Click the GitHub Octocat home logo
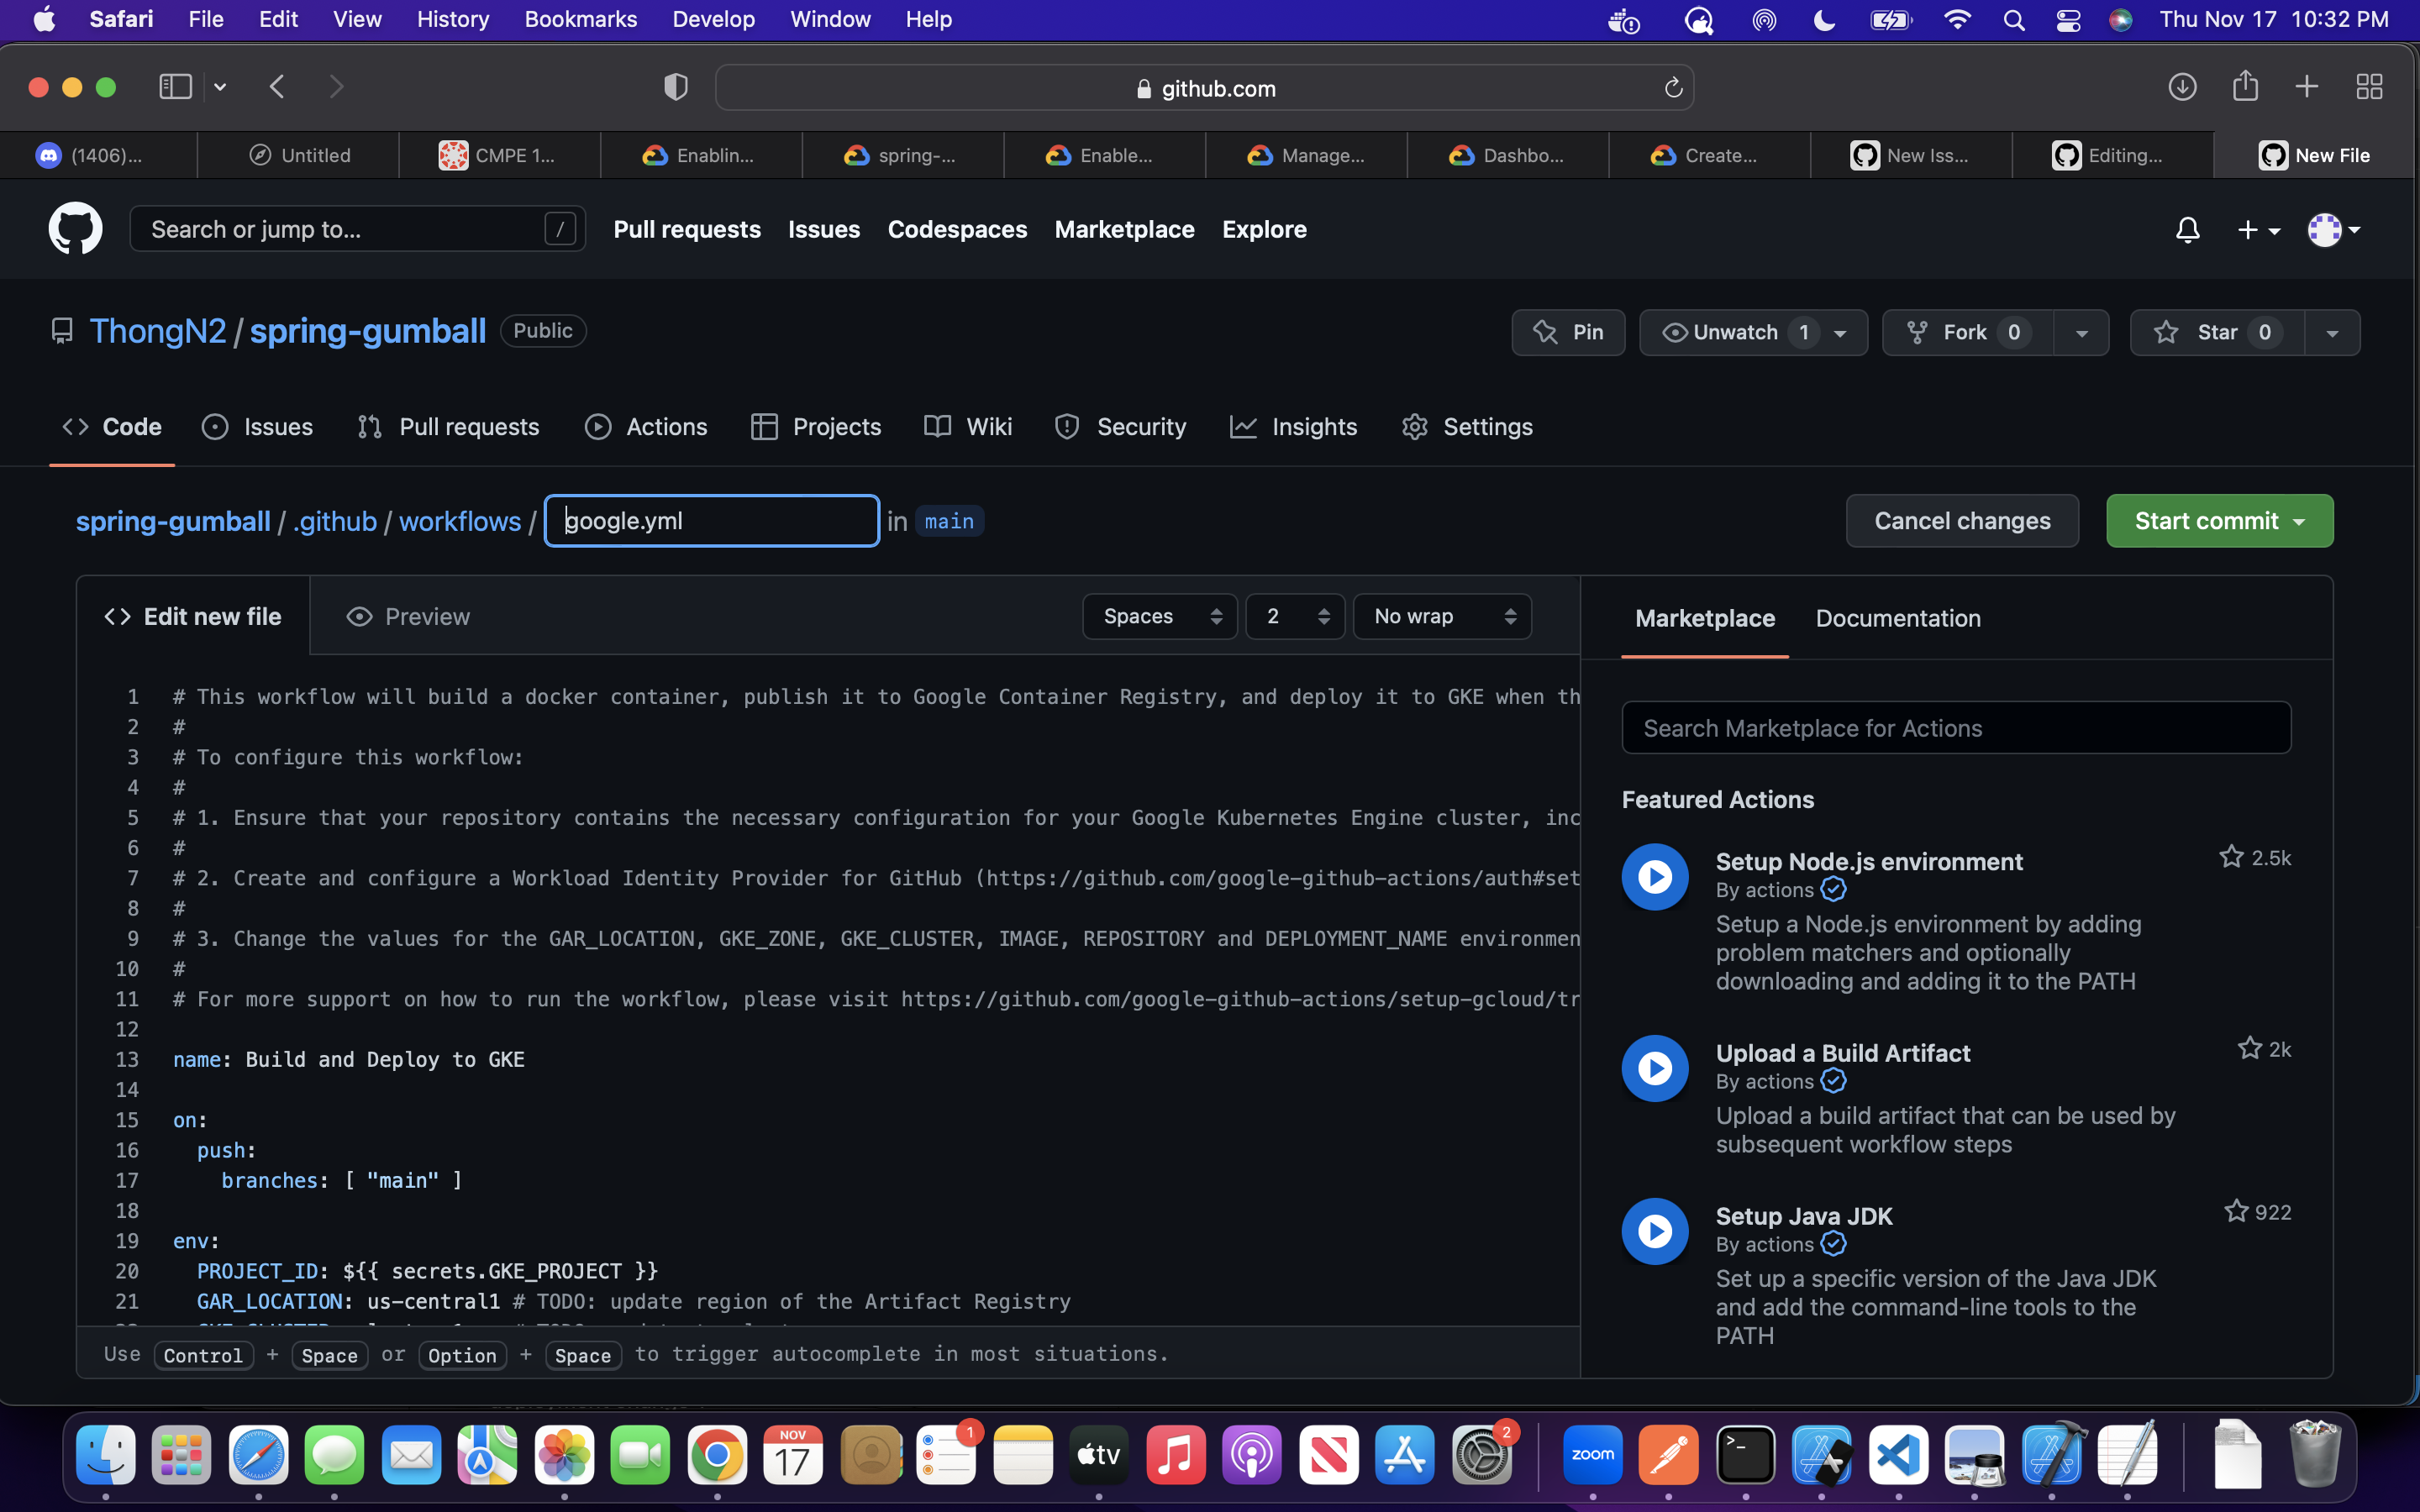This screenshot has width=2420, height=1512. [75, 229]
